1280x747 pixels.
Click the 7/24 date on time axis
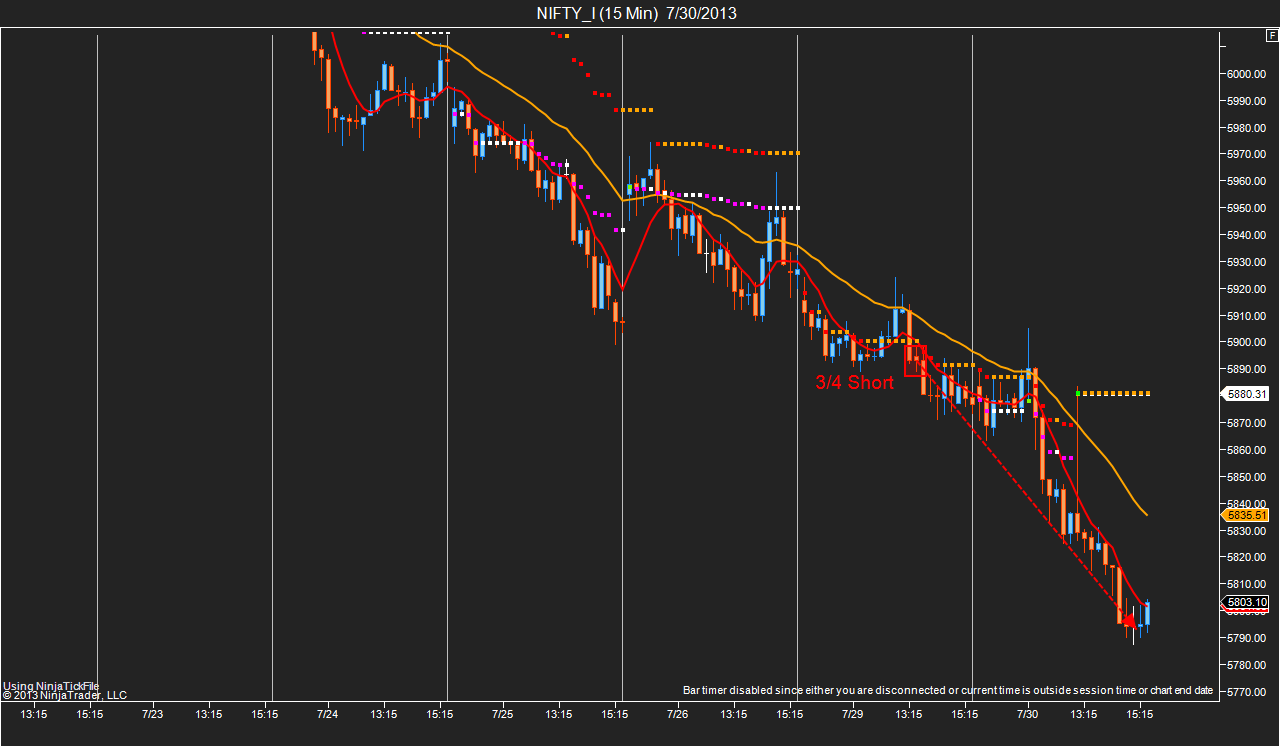pyautogui.click(x=327, y=715)
